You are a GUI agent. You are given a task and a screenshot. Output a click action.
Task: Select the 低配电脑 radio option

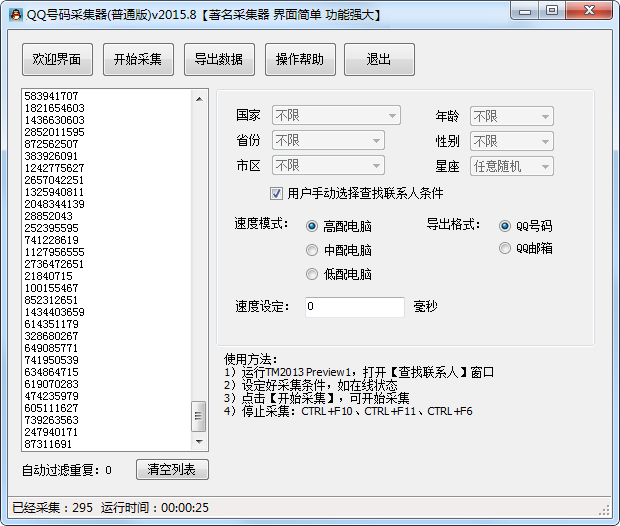312,274
